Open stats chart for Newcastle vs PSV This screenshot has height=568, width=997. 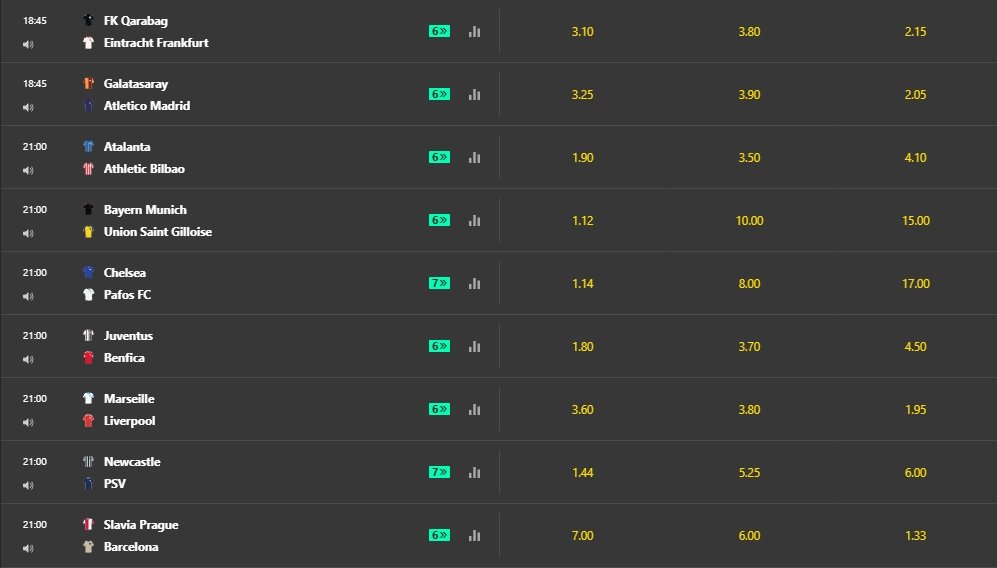[474, 472]
